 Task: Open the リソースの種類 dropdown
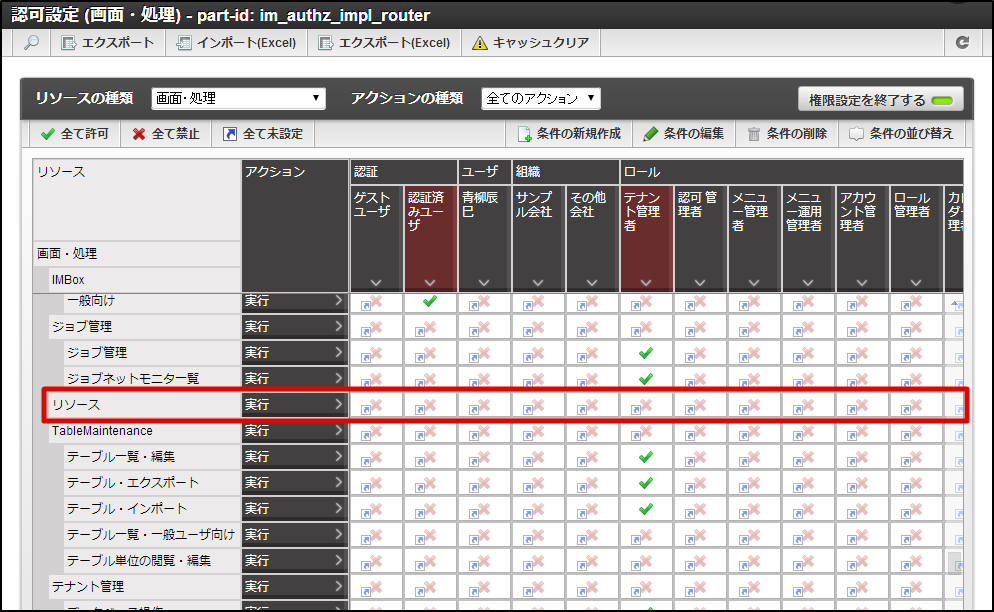(x=238, y=98)
